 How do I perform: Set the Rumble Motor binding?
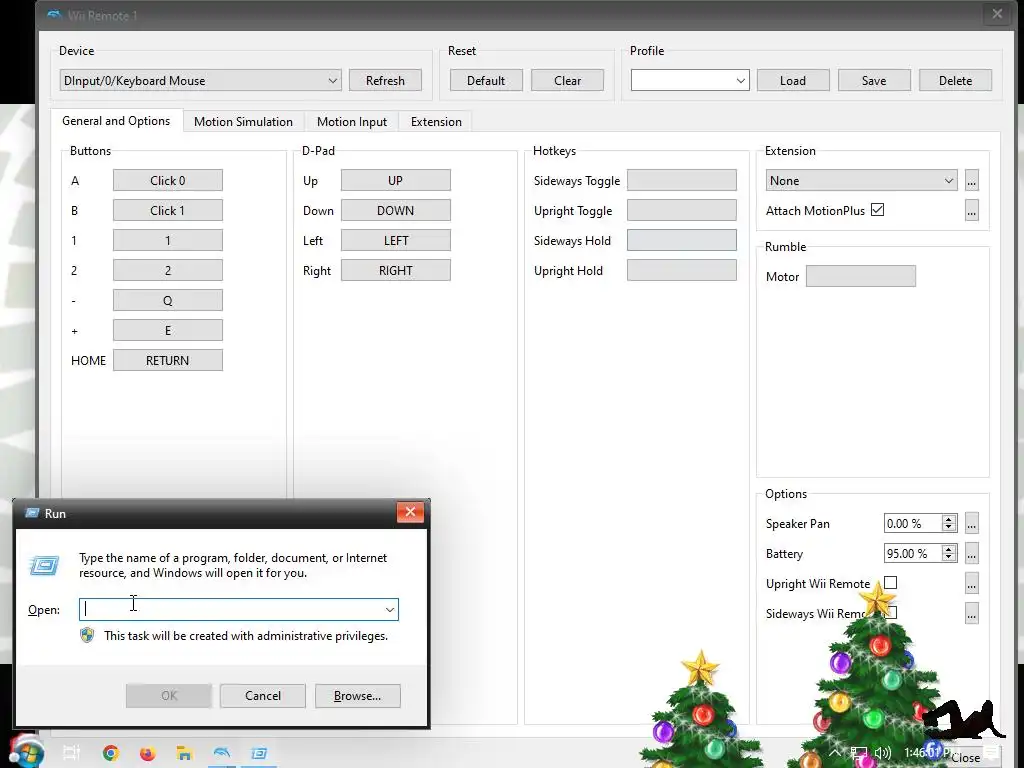point(861,276)
